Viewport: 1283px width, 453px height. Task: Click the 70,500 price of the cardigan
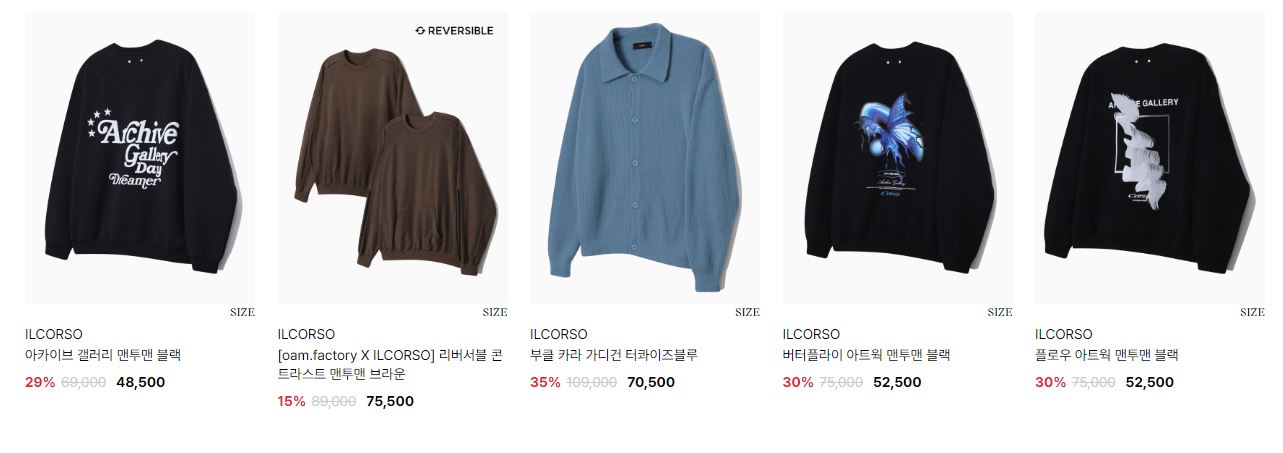click(651, 382)
